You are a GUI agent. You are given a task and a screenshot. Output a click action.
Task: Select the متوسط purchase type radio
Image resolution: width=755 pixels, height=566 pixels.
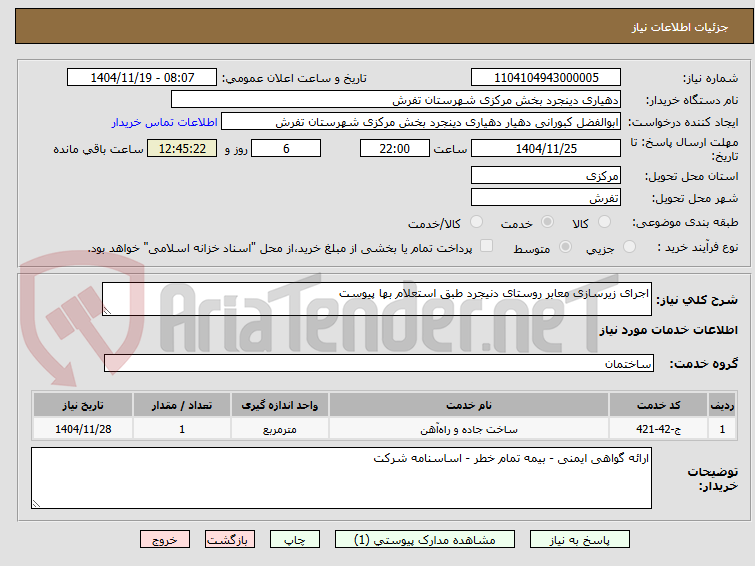click(565, 247)
